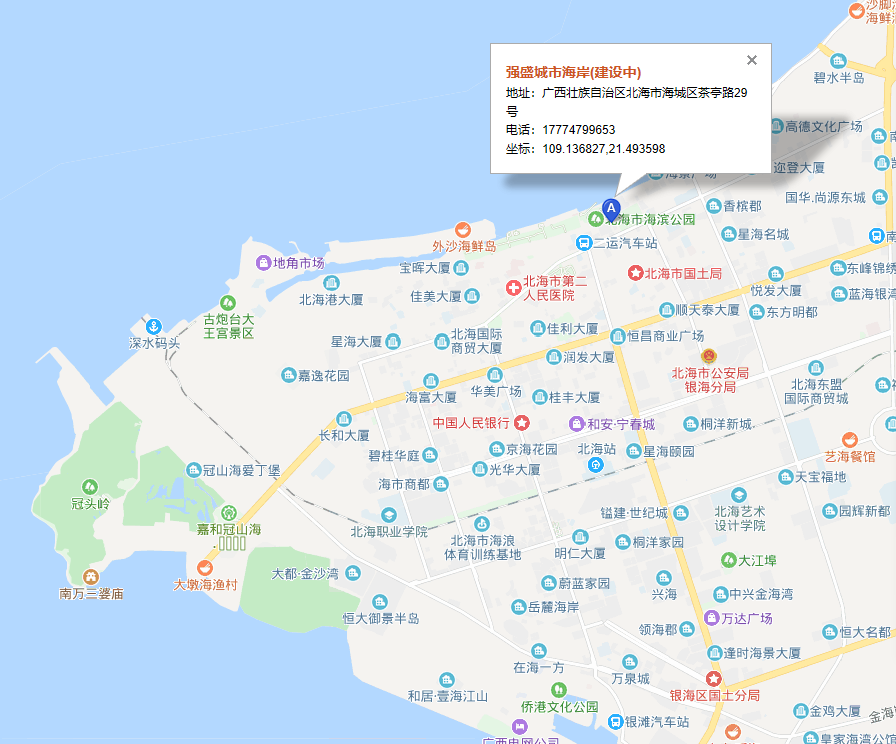The height and width of the screenshot is (744, 896).
Task: Click the phone number 17774799653
Action: click(x=579, y=130)
